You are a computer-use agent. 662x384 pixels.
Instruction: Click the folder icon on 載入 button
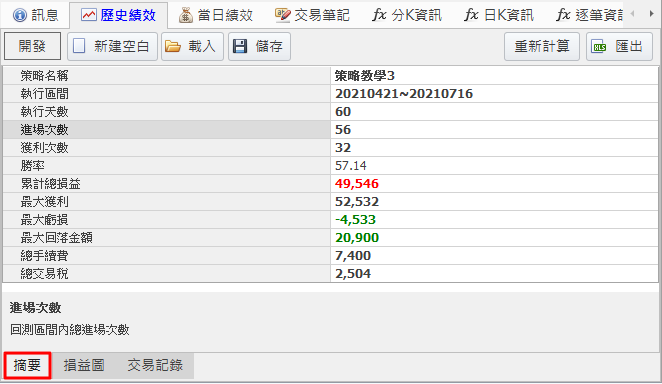pos(173,46)
